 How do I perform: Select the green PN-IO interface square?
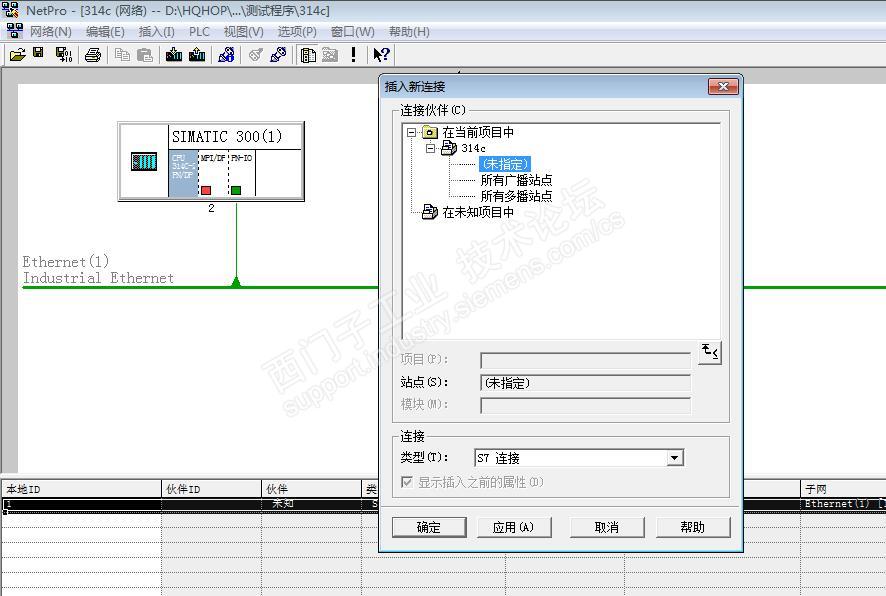236,190
